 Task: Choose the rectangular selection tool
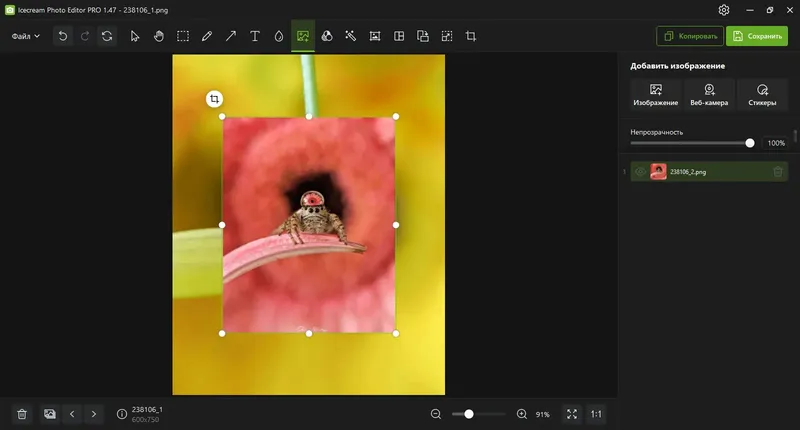coord(183,36)
